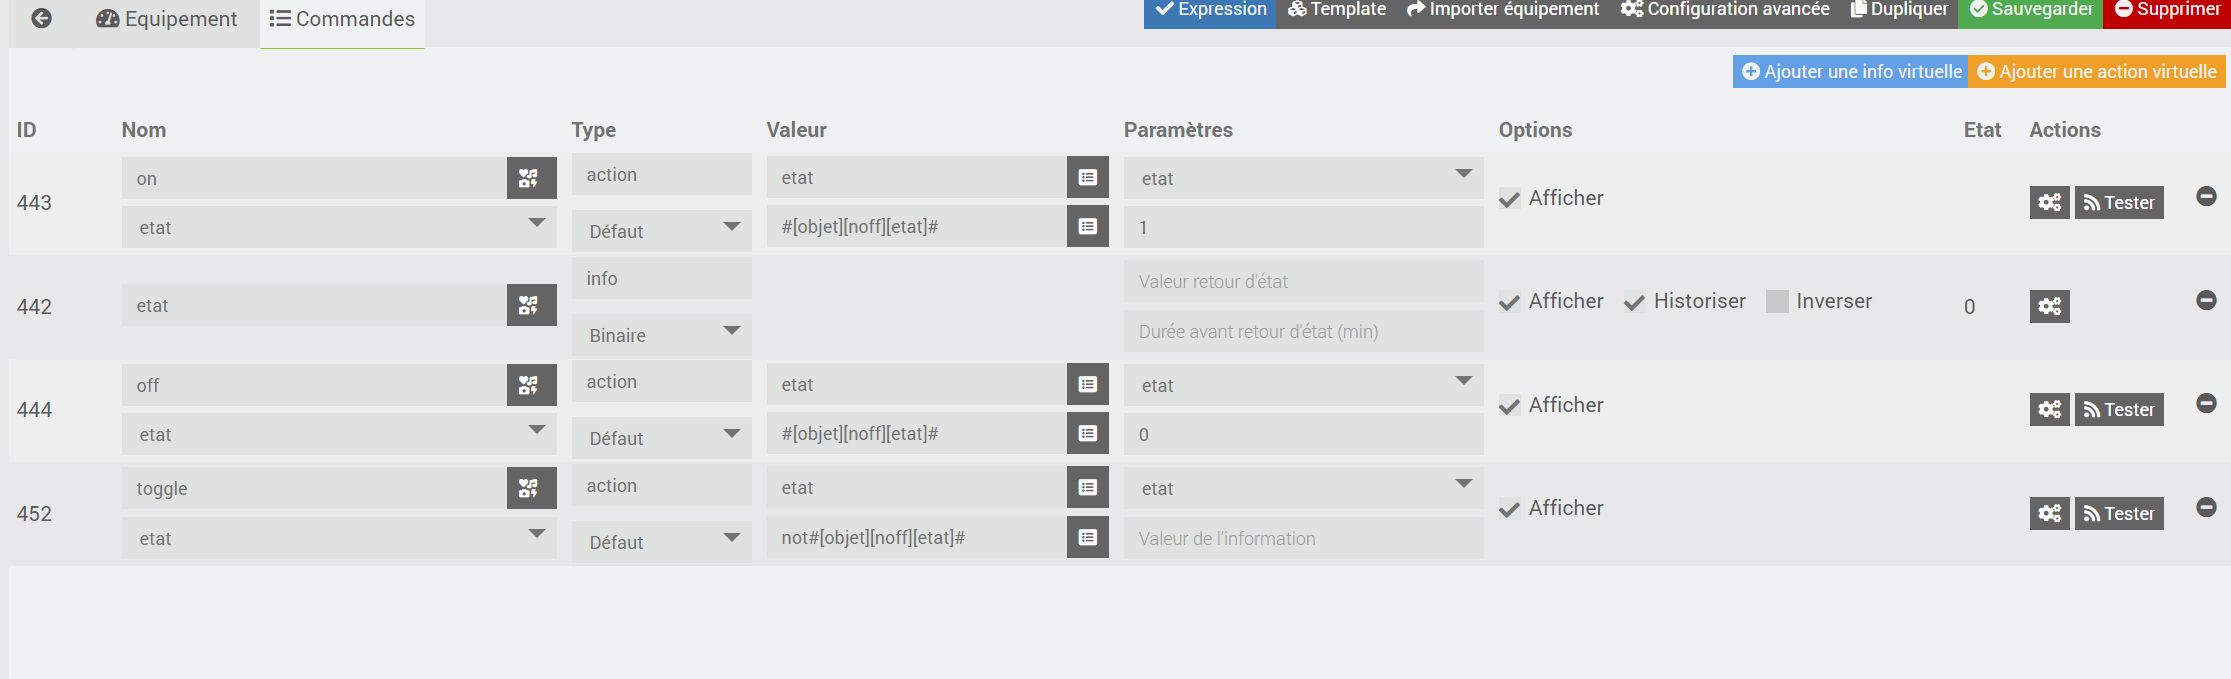Screen dimensions: 2231x679
Task: Click the 'Valeur retour d'état' input field
Action: [x=1303, y=282]
